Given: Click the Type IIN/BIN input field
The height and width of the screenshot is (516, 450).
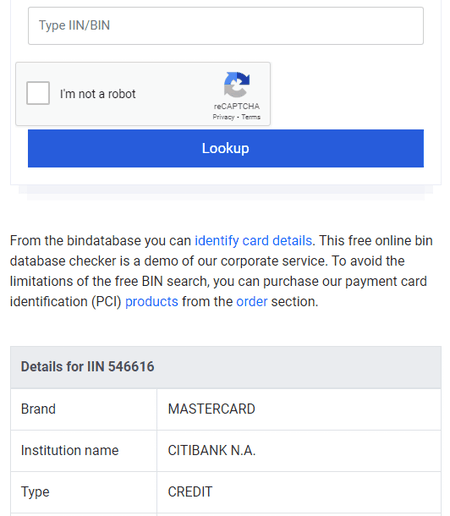Looking at the screenshot, I should click(226, 26).
